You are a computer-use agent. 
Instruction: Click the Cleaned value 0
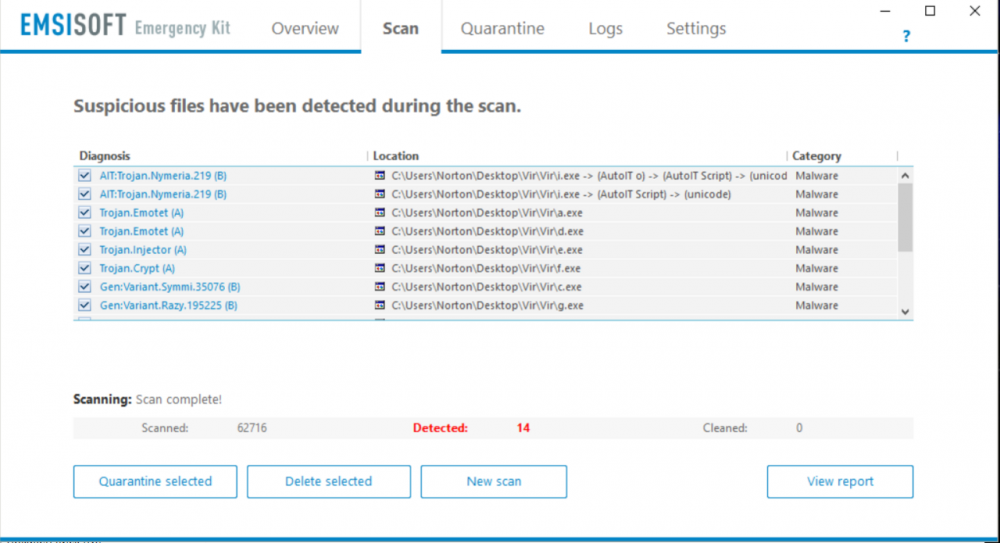(x=799, y=428)
